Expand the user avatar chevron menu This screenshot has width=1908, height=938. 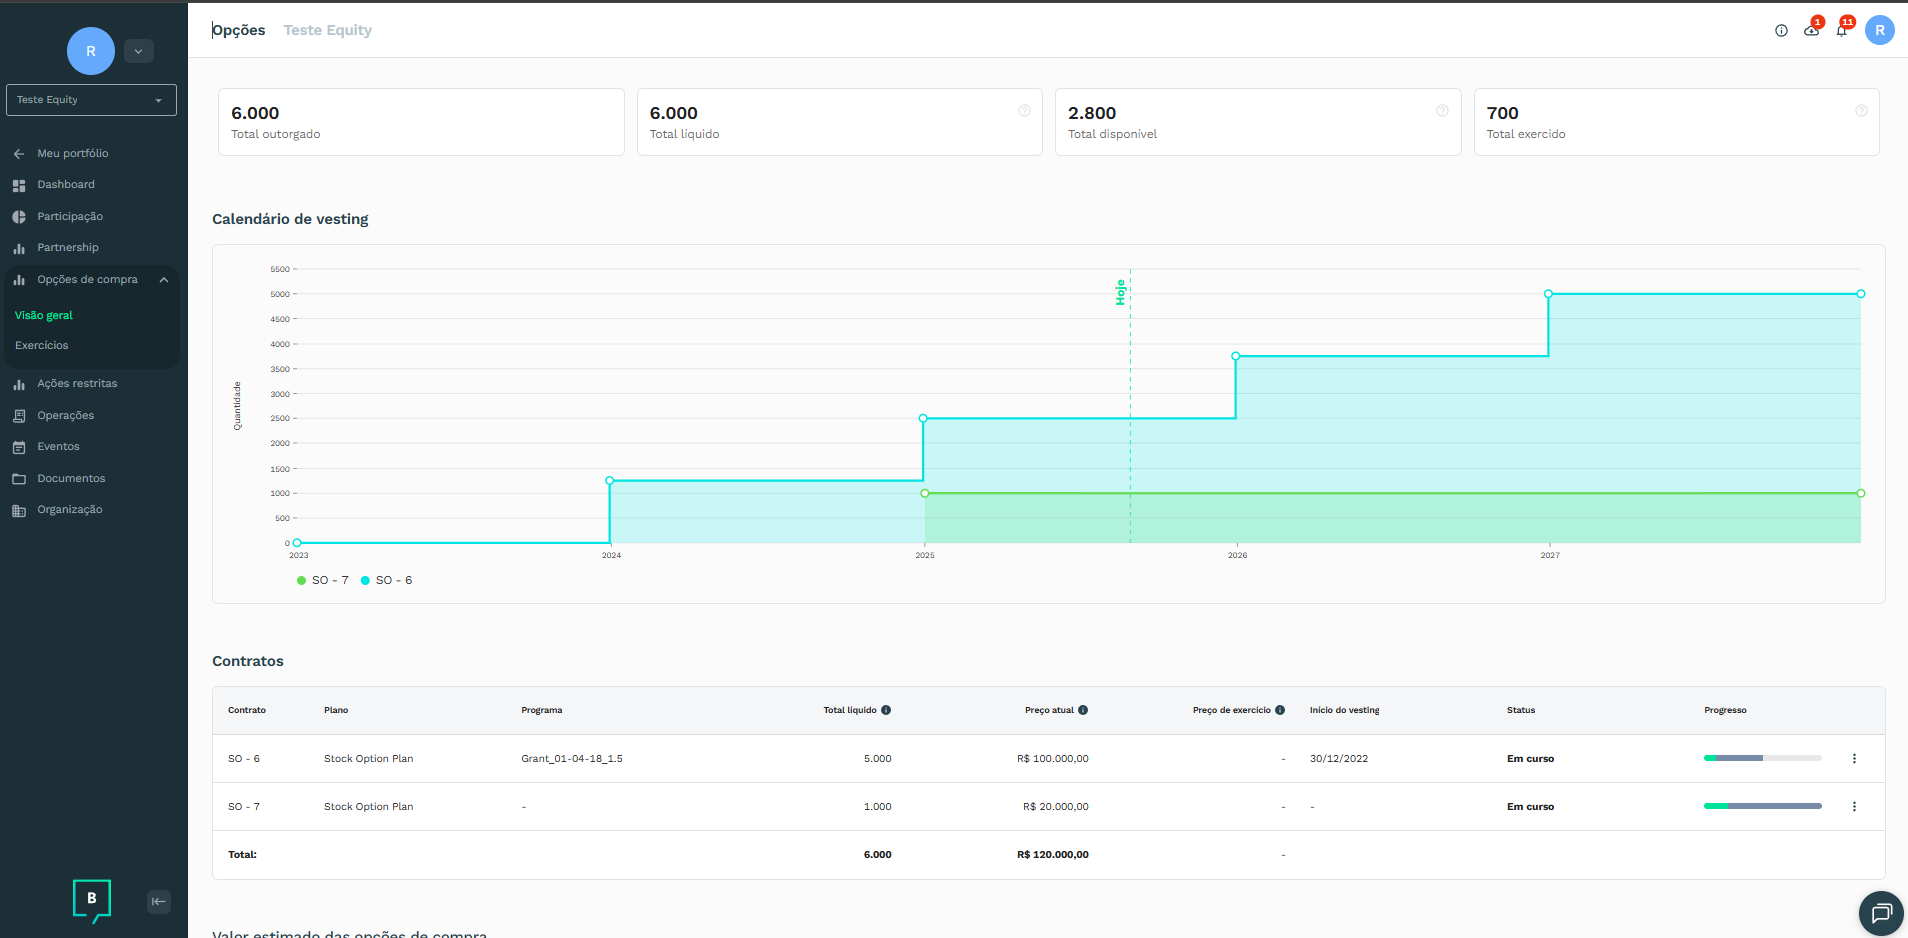[139, 51]
